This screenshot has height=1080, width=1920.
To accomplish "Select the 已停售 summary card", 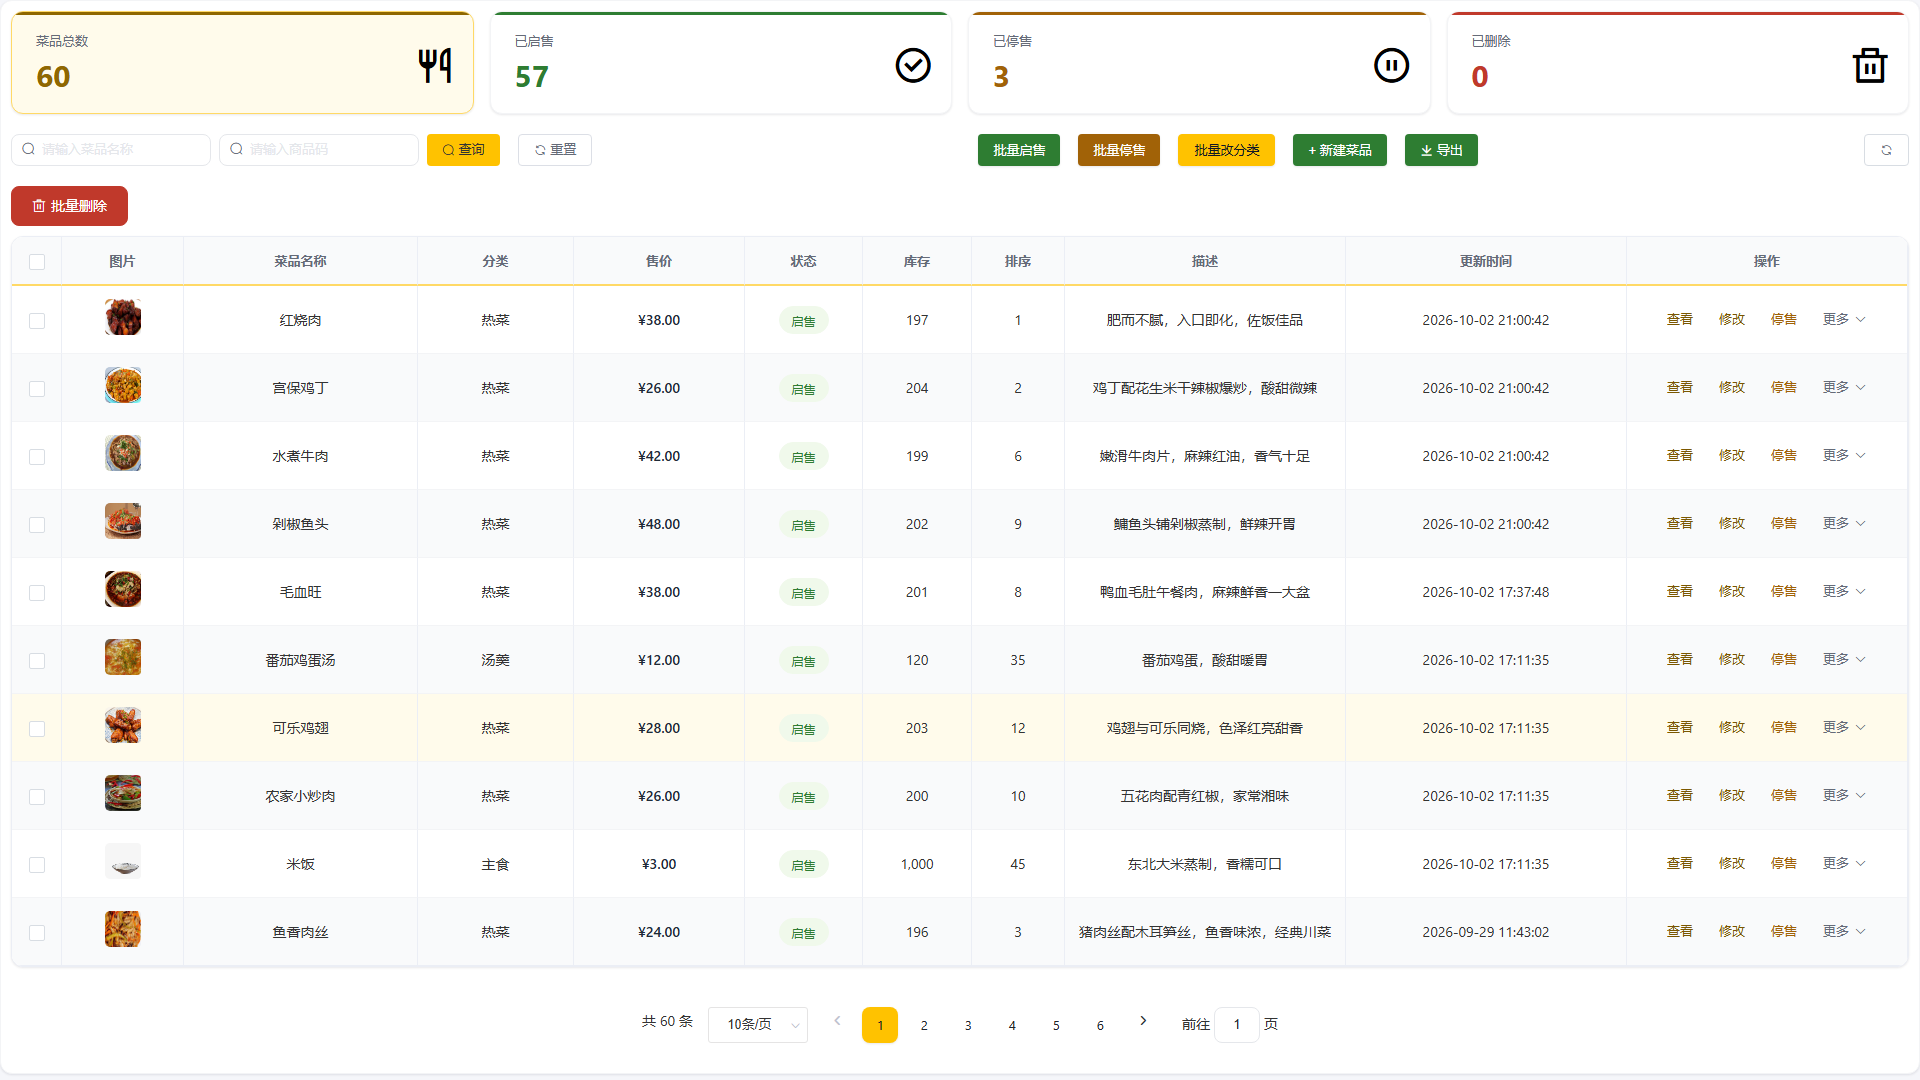I will (x=1199, y=63).
